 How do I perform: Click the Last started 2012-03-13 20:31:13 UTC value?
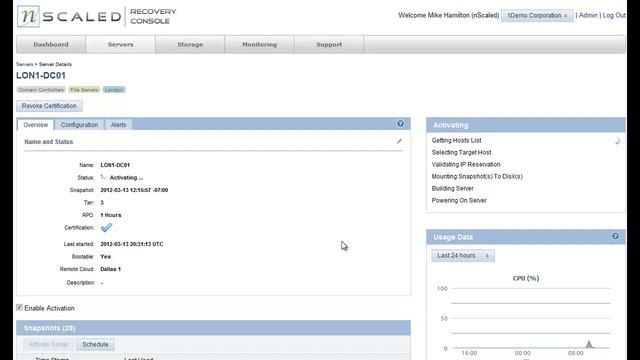[131, 244]
